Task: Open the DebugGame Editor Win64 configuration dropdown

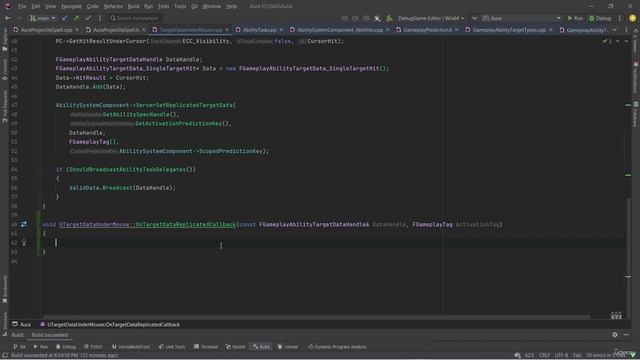Action: [x=431, y=18]
